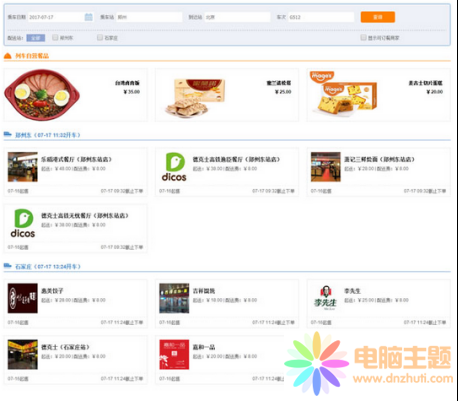Click the orange search button
Viewport: 458px width, 401px height.
tap(378, 17)
